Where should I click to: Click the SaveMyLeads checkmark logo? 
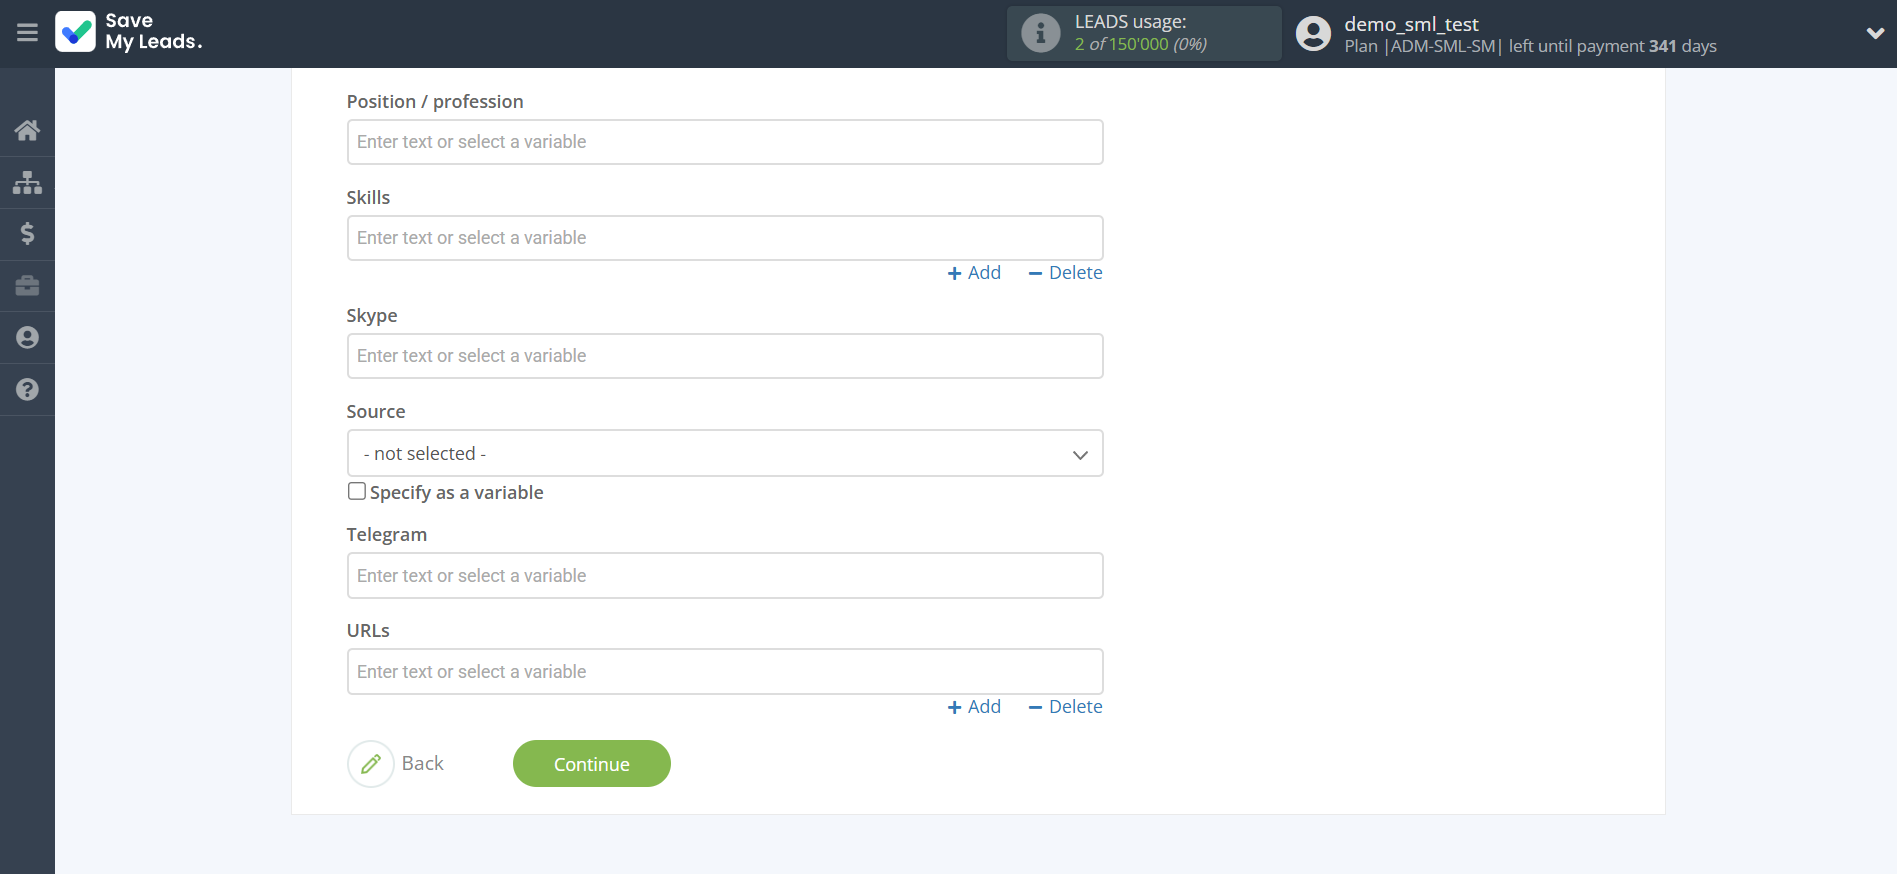[x=76, y=32]
